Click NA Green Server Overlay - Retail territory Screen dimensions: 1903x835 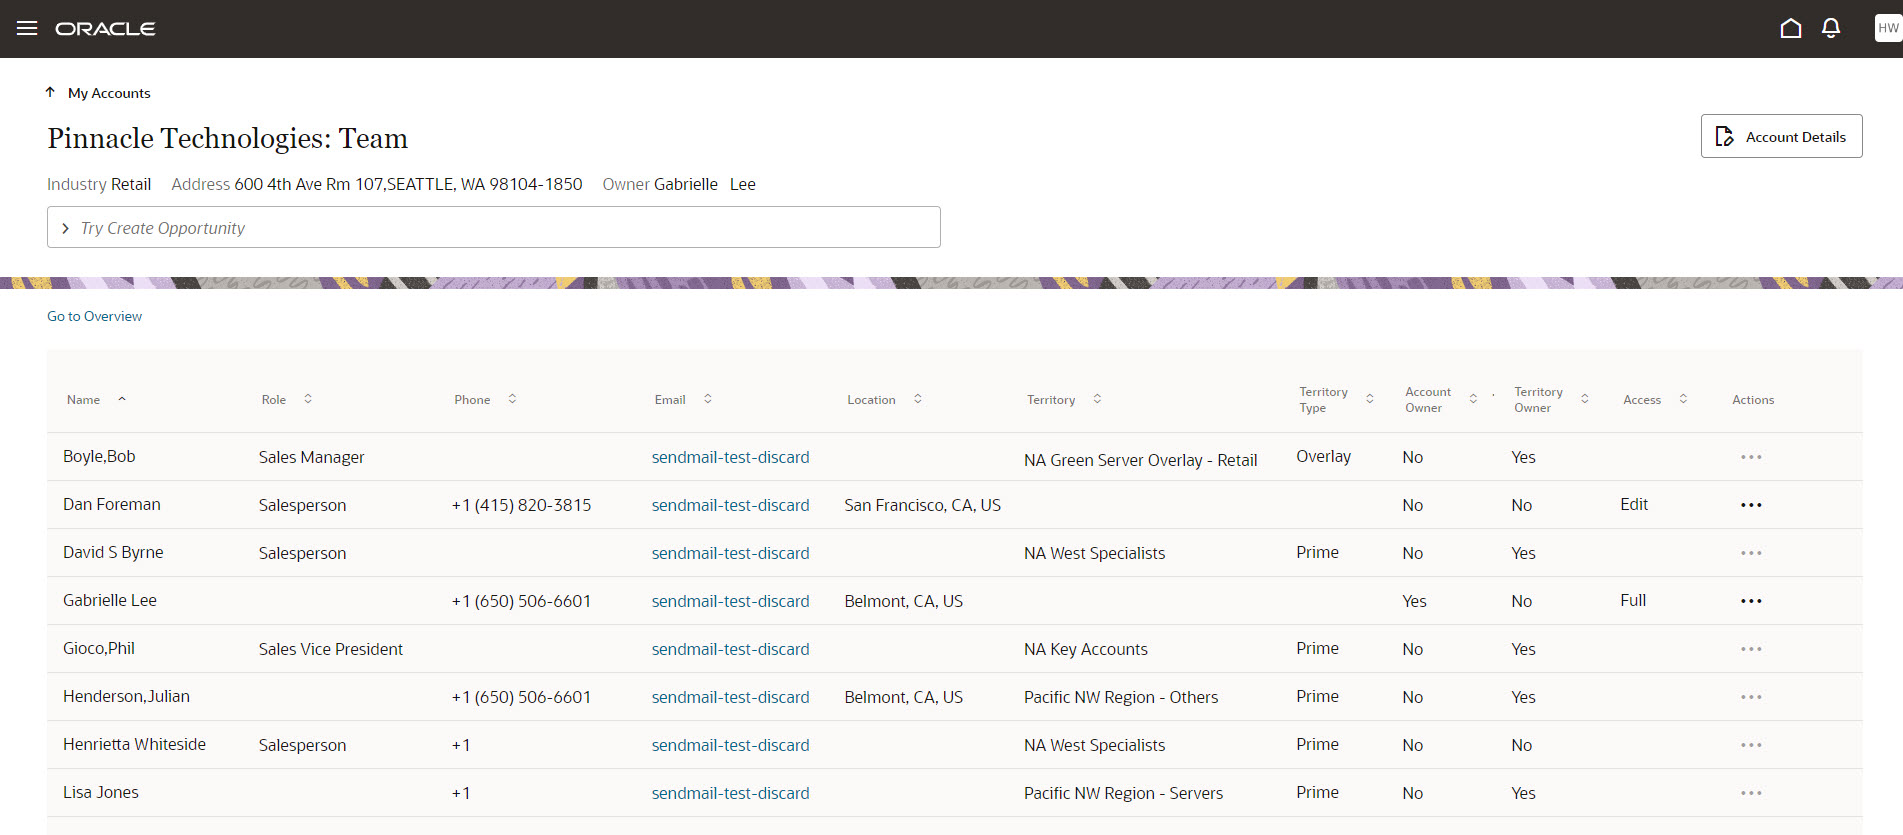coord(1141,460)
